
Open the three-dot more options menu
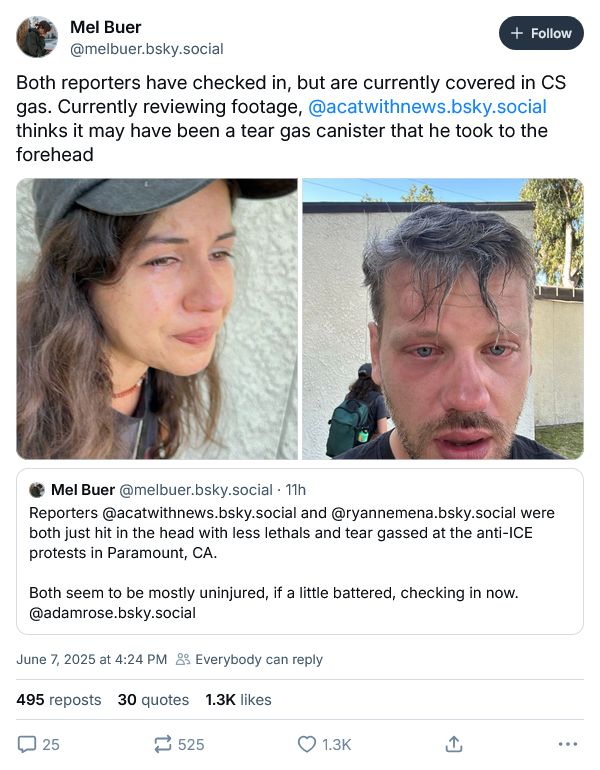(x=568, y=744)
